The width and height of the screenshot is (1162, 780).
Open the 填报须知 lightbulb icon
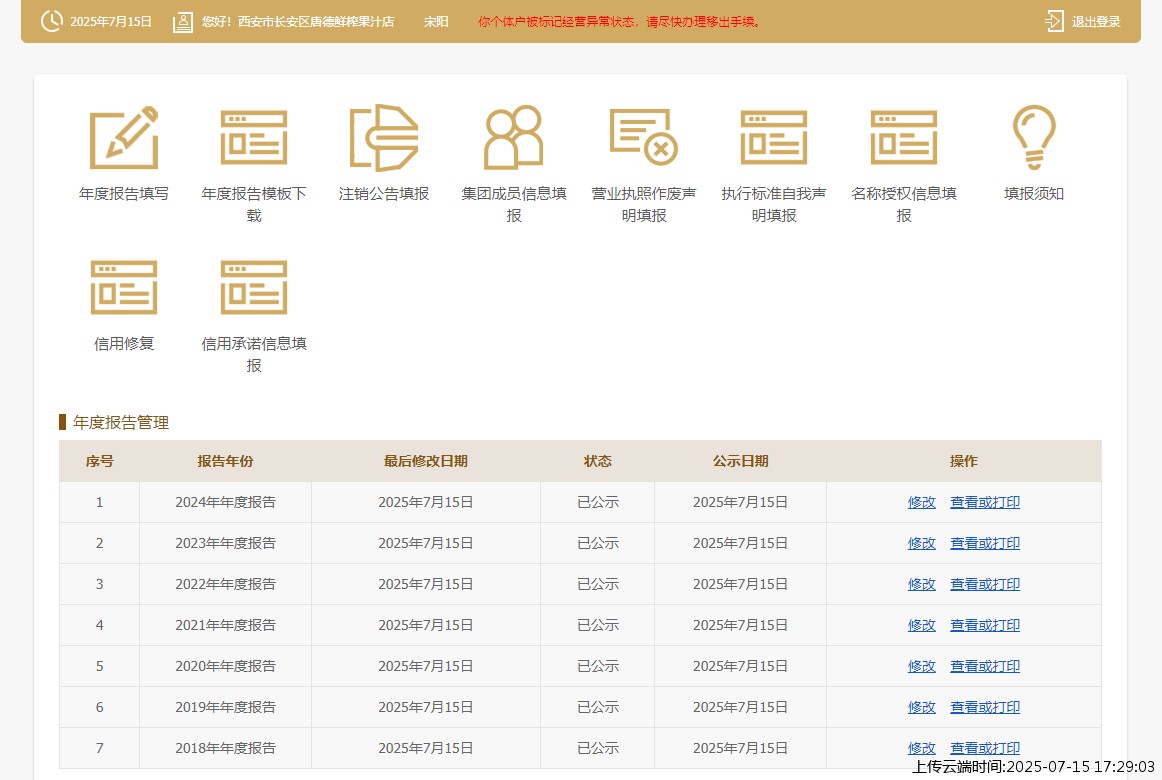point(1034,138)
